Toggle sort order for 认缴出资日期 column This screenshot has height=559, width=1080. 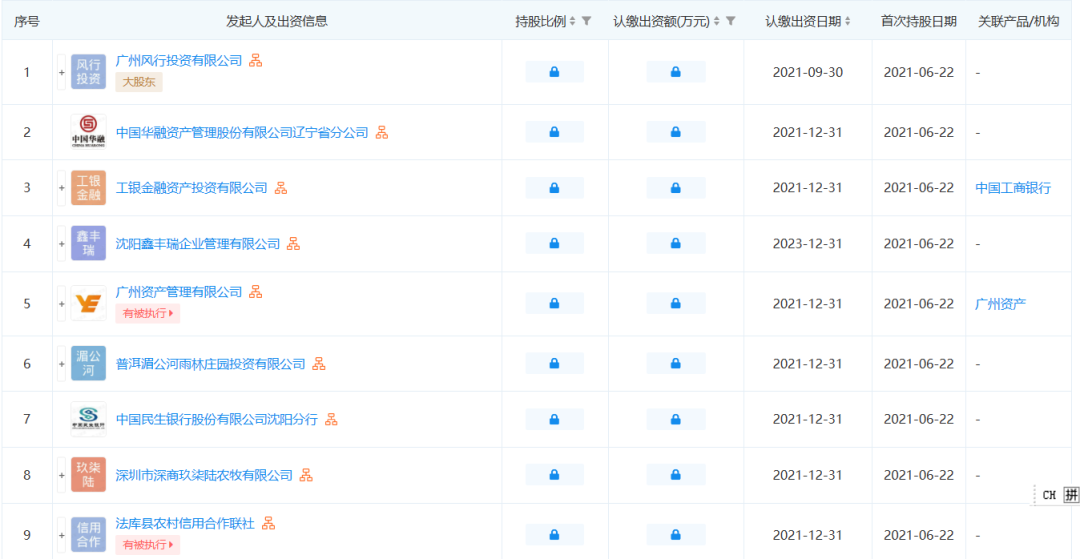pos(848,21)
